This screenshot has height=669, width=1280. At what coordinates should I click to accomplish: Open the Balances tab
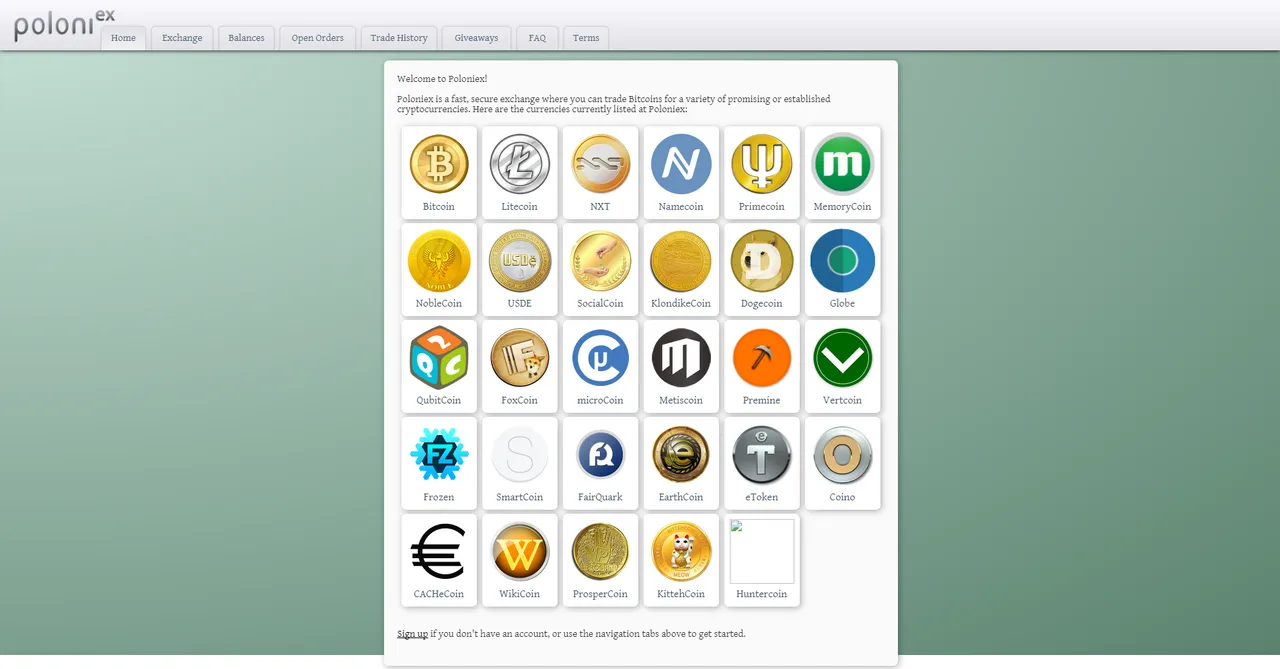click(246, 38)
